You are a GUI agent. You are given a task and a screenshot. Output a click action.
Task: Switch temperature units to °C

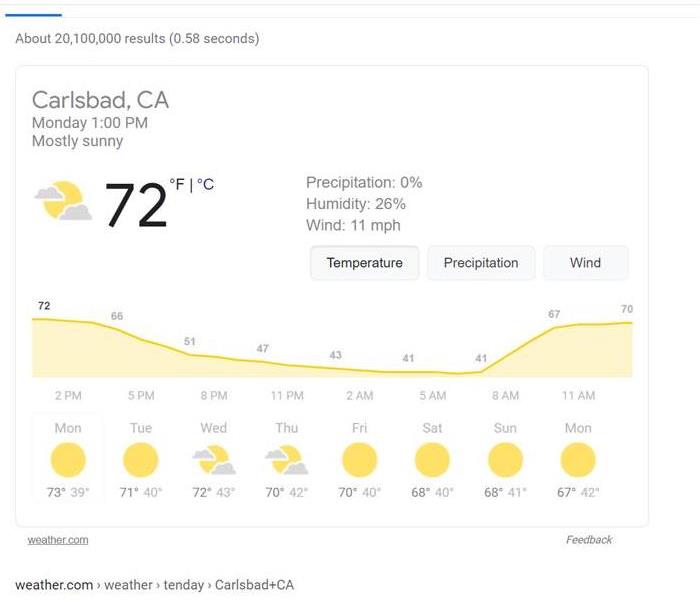(205, 184)
